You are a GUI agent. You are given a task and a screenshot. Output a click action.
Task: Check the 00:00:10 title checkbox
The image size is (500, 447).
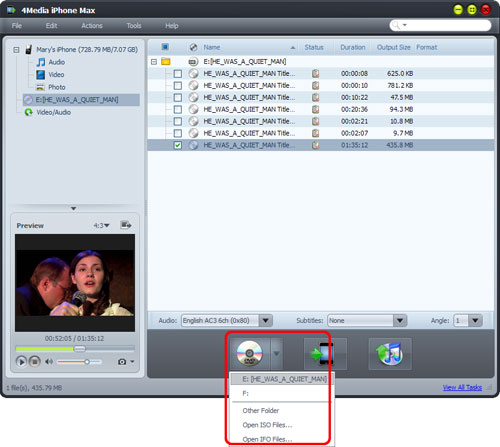point(178,85)
